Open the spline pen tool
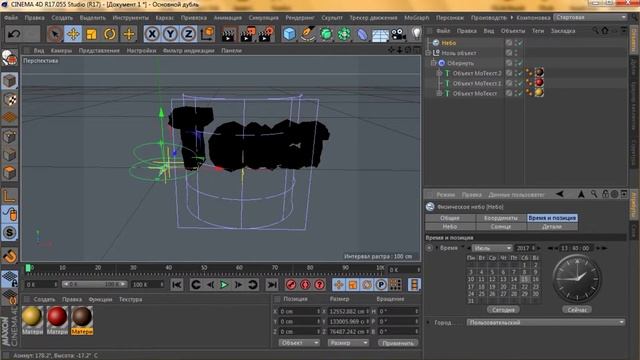This screenshot has width=640, height=360. pyautogui.click(x=307, y=34)
